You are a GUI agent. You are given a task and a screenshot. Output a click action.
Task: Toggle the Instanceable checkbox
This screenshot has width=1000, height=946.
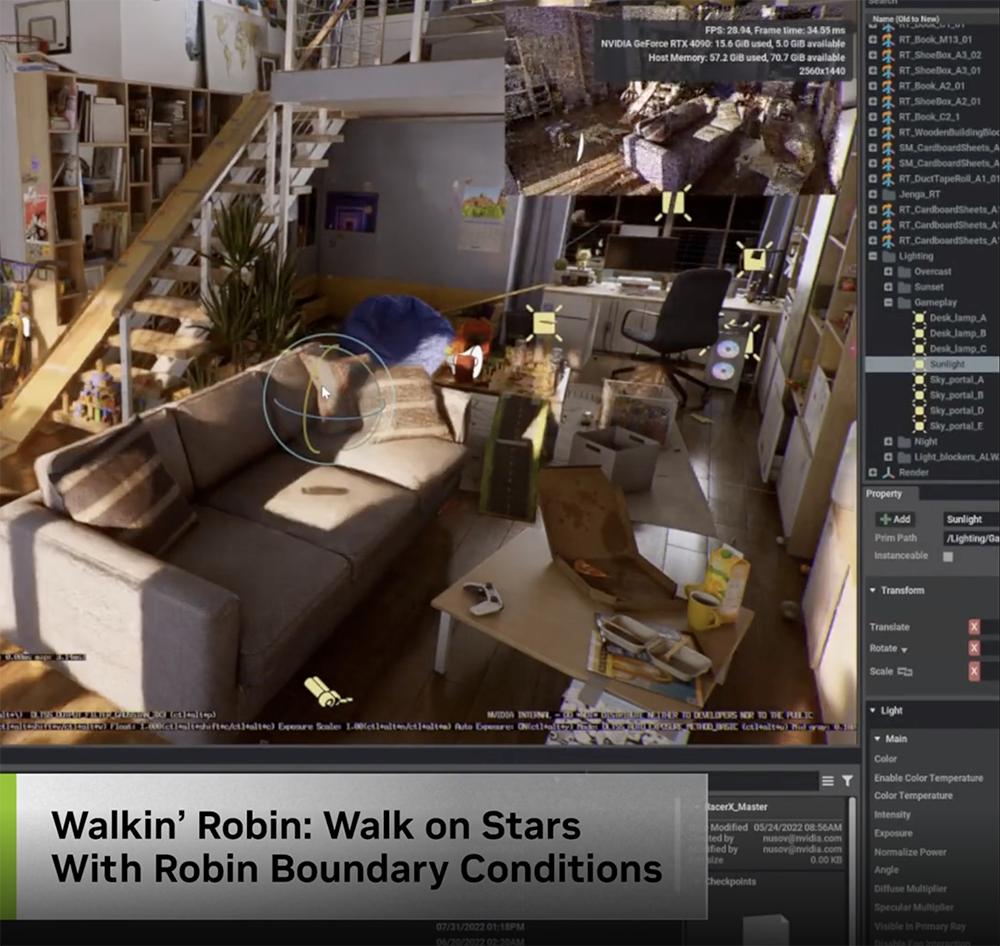(x=948, y=556)
